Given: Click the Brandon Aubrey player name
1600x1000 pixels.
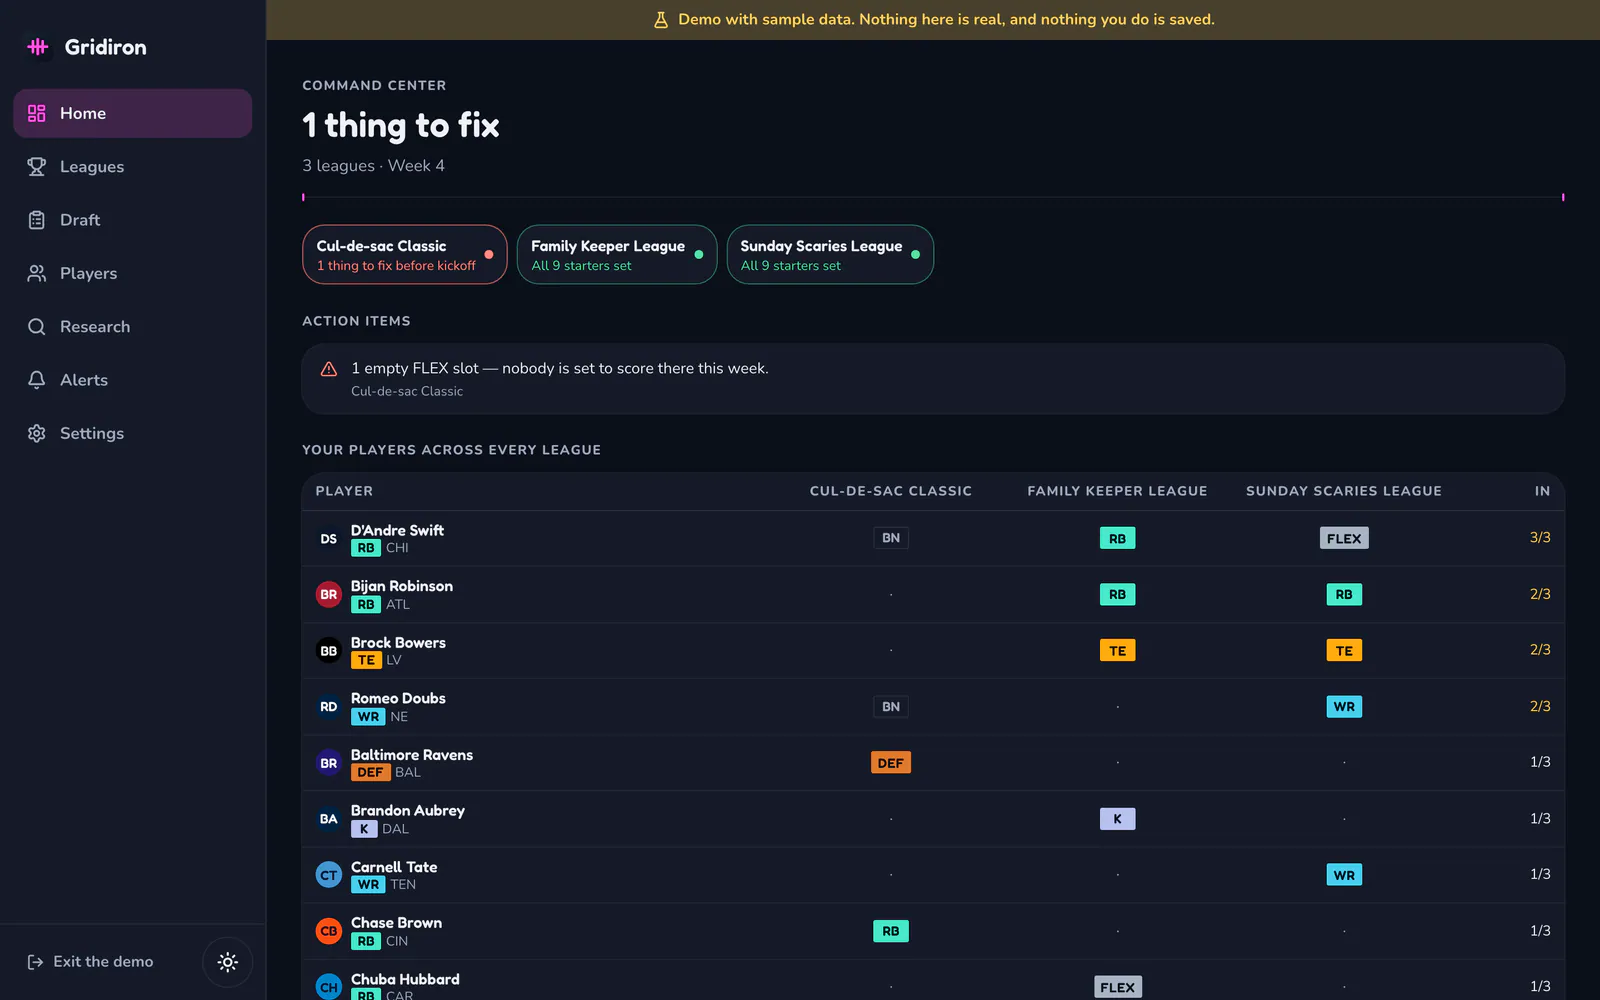Looking at the screenshot, I should [x=408, y=811].
